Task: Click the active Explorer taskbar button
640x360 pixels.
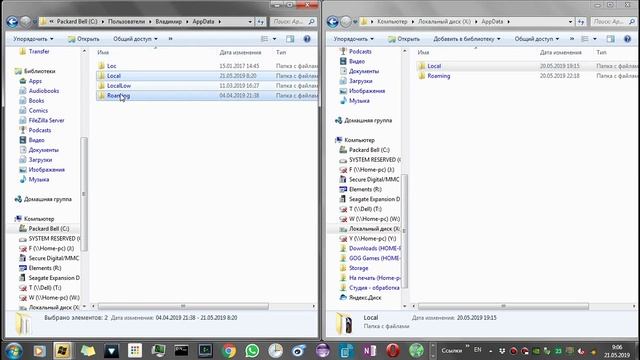Action: pos(62,351)
